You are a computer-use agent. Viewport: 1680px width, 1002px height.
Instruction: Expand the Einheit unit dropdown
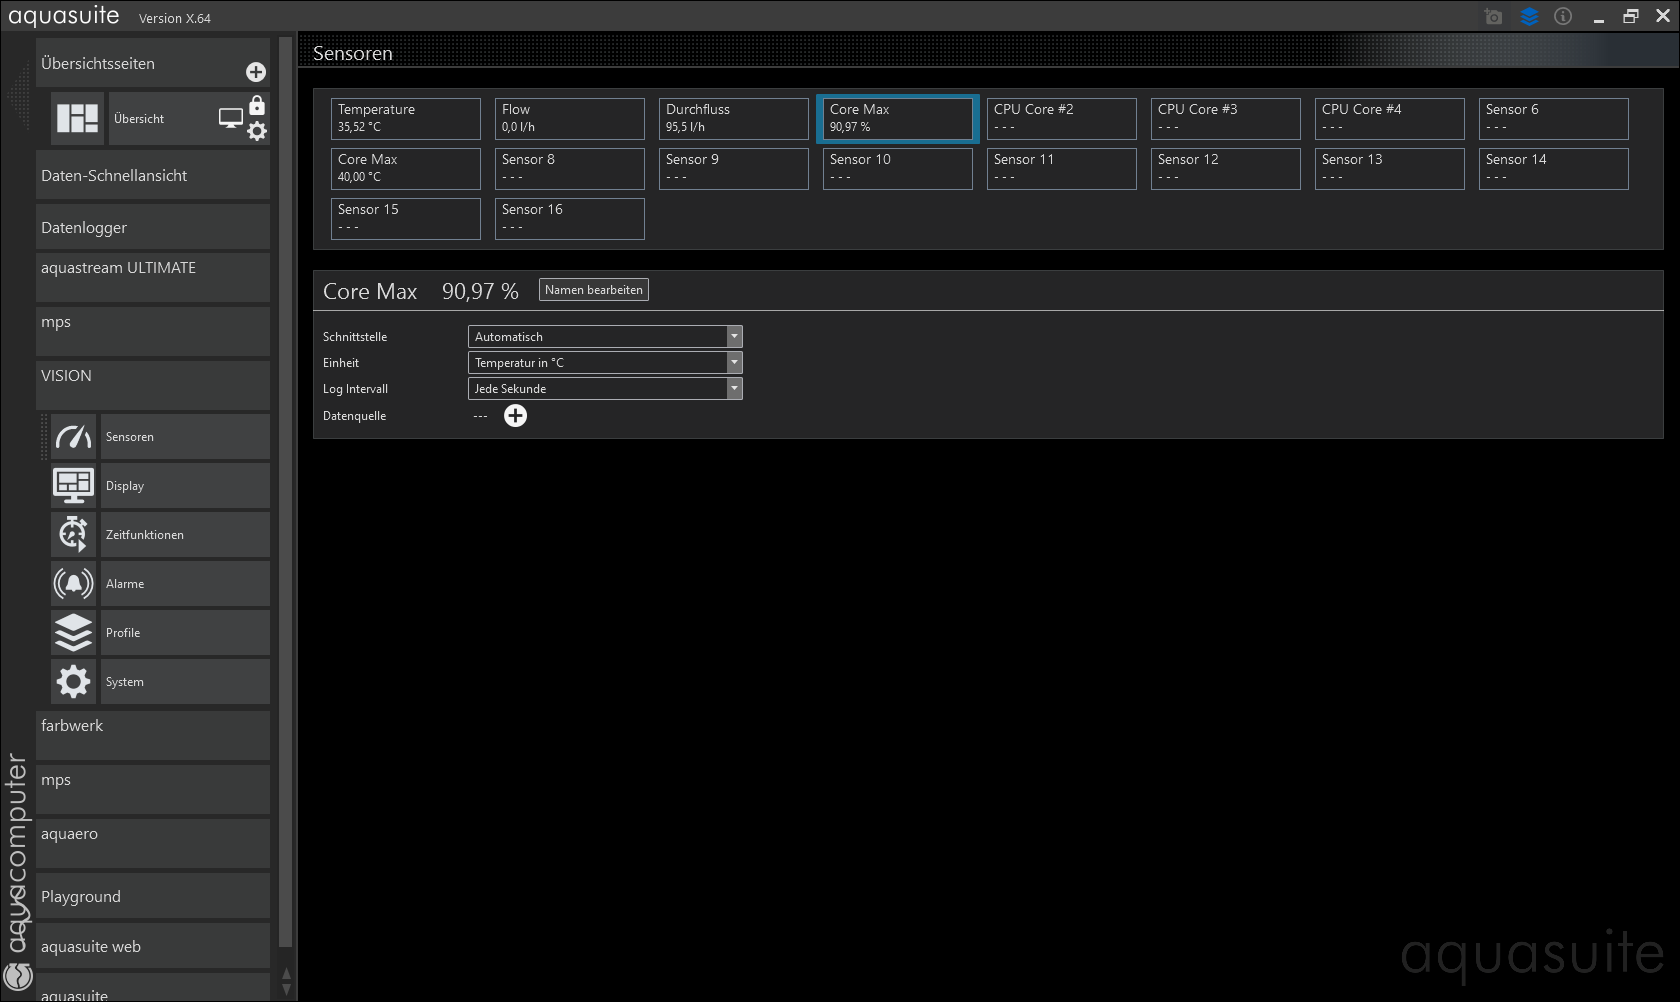pos(605,363)
